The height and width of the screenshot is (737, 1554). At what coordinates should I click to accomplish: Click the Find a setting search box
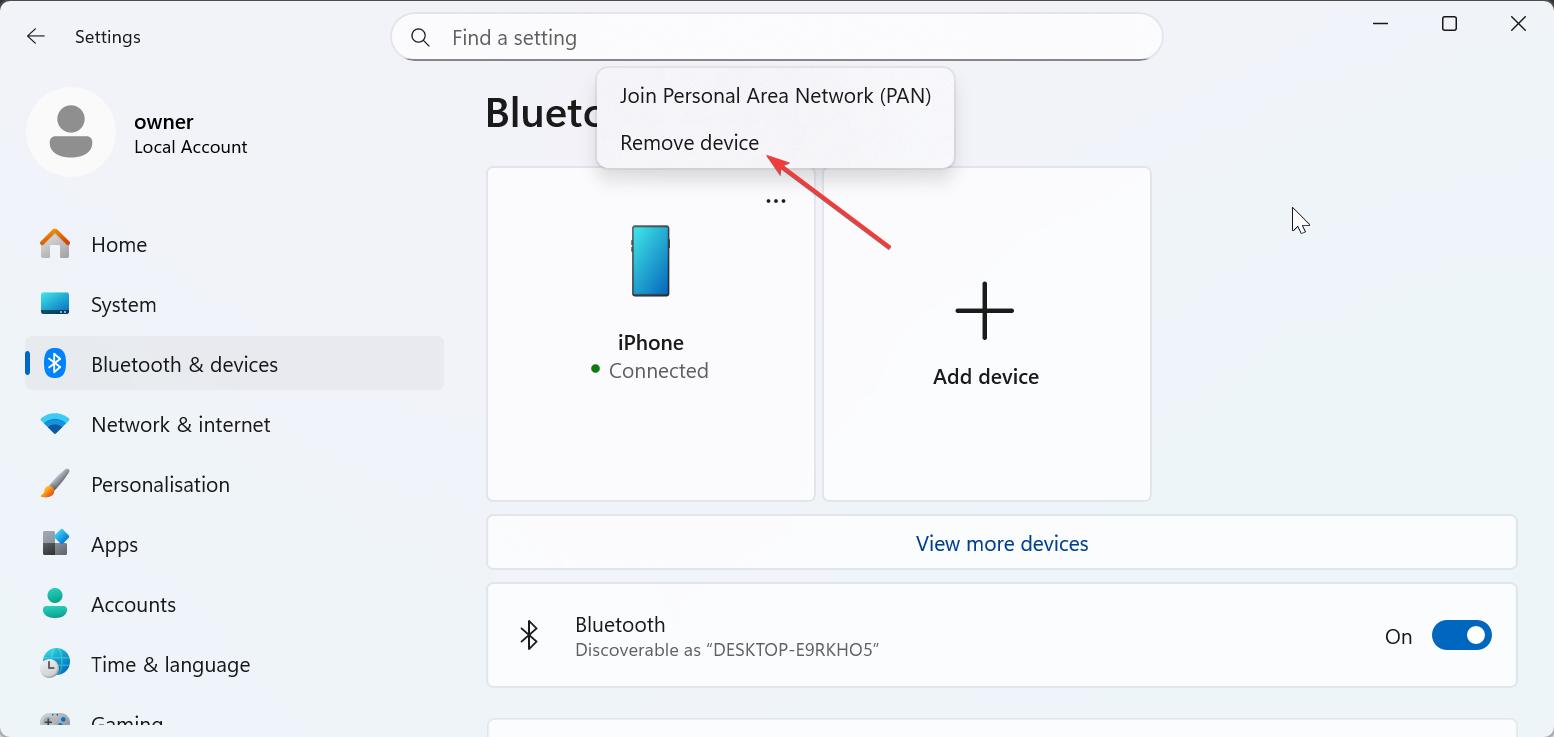click(790, 38)
